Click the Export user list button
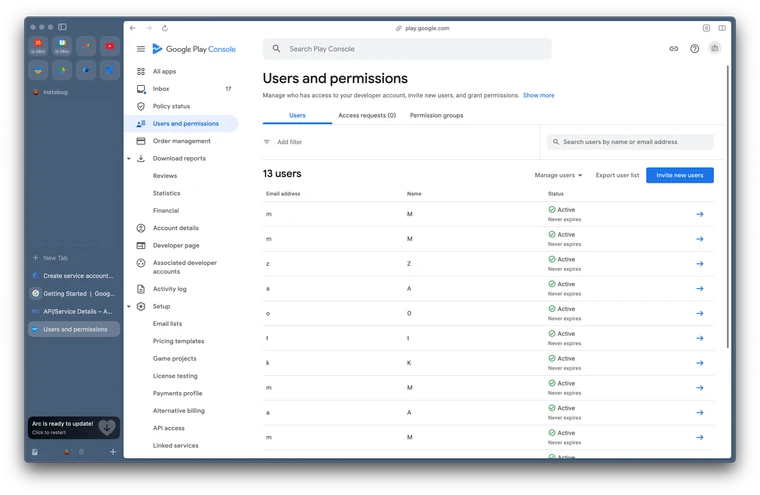This screenshot has height=495, width=760. 617,175
